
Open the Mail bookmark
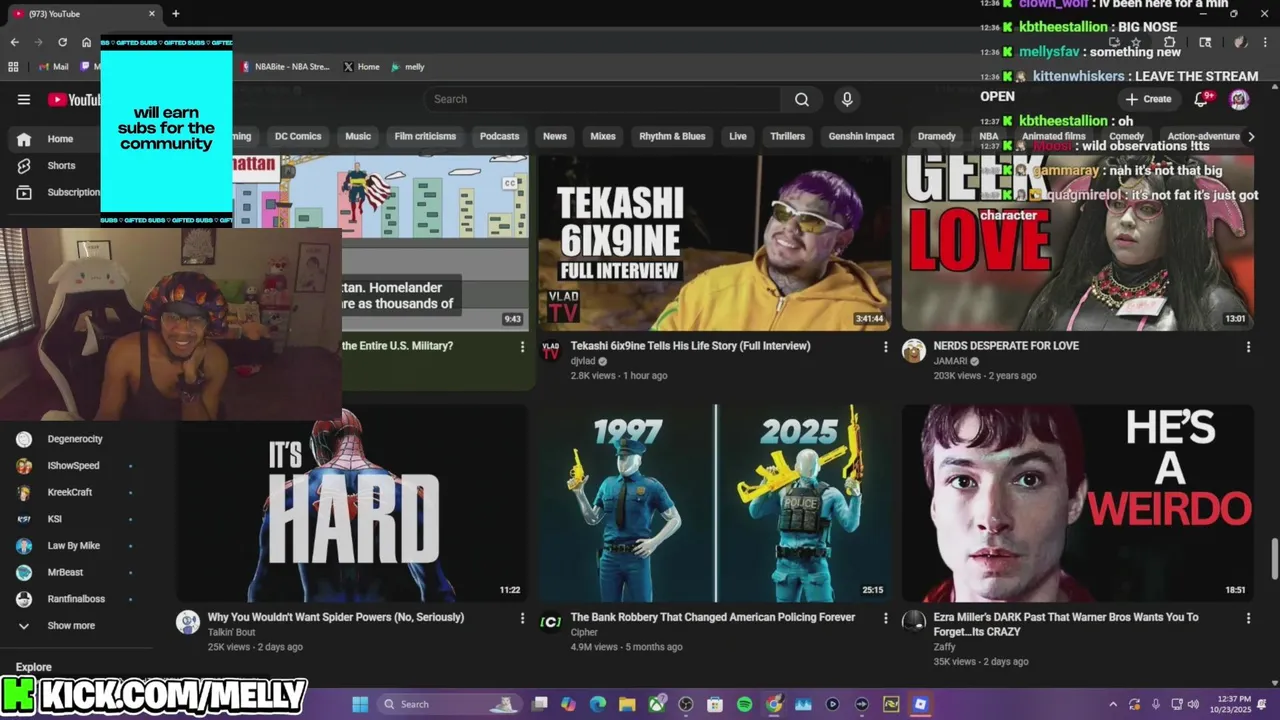click(x=54, y=67)
